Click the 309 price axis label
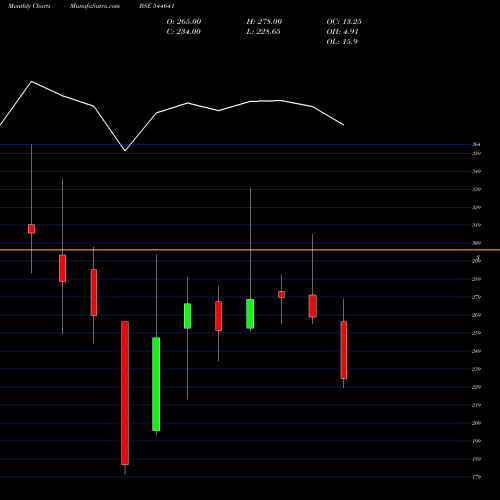Screen dimensions: 500x500 pyautogui.click(x=476, y=243)
